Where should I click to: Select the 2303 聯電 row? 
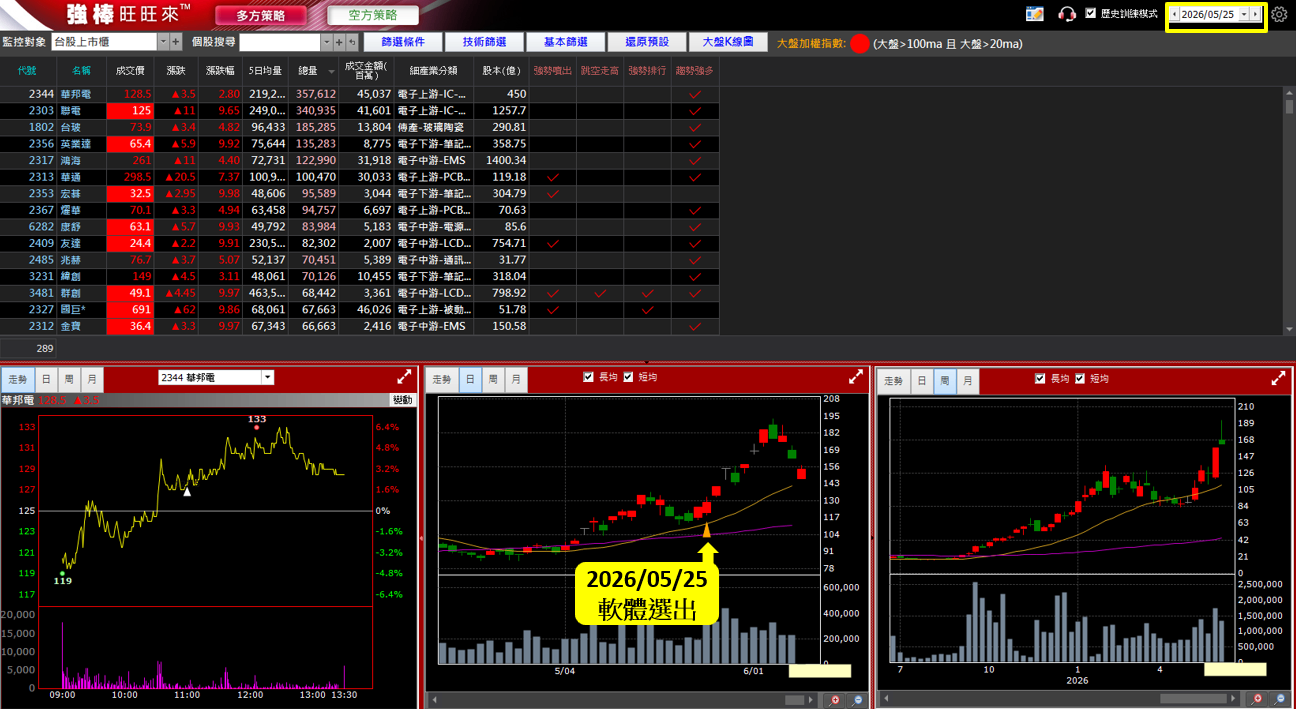360,111
